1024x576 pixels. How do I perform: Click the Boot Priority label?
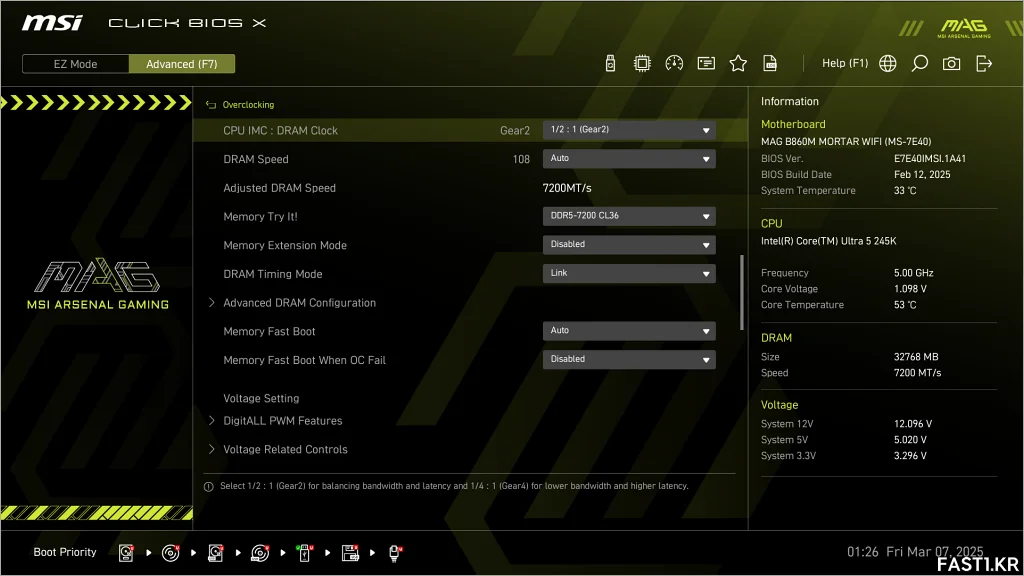[x=65, y=552]
